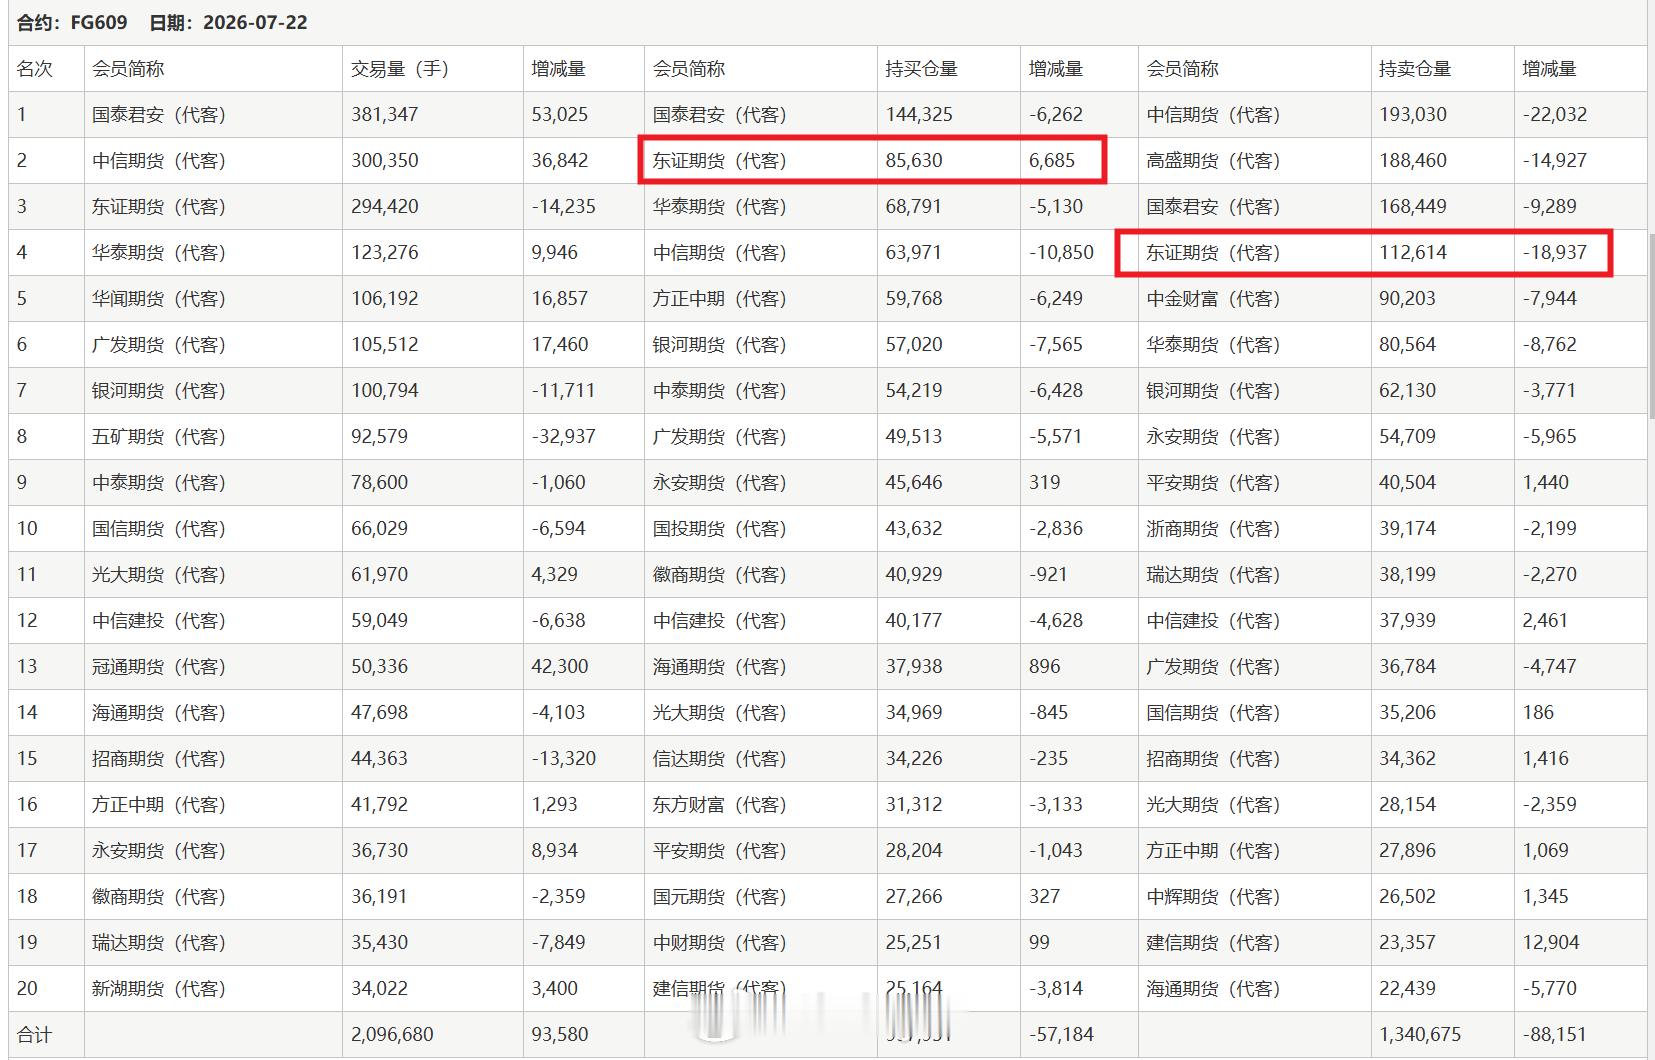Click the 交易量（手） column header

click(400, 69)
